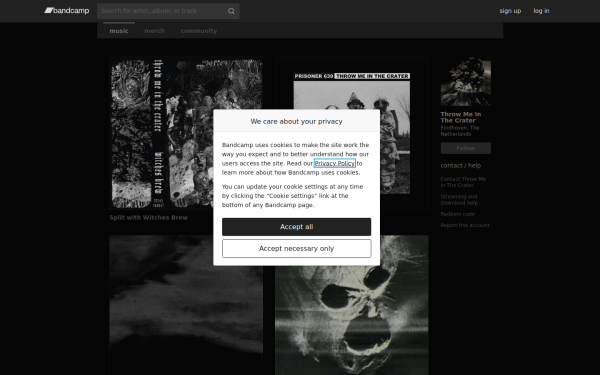Open the Split with Witches Brew title link

point(148,217)
